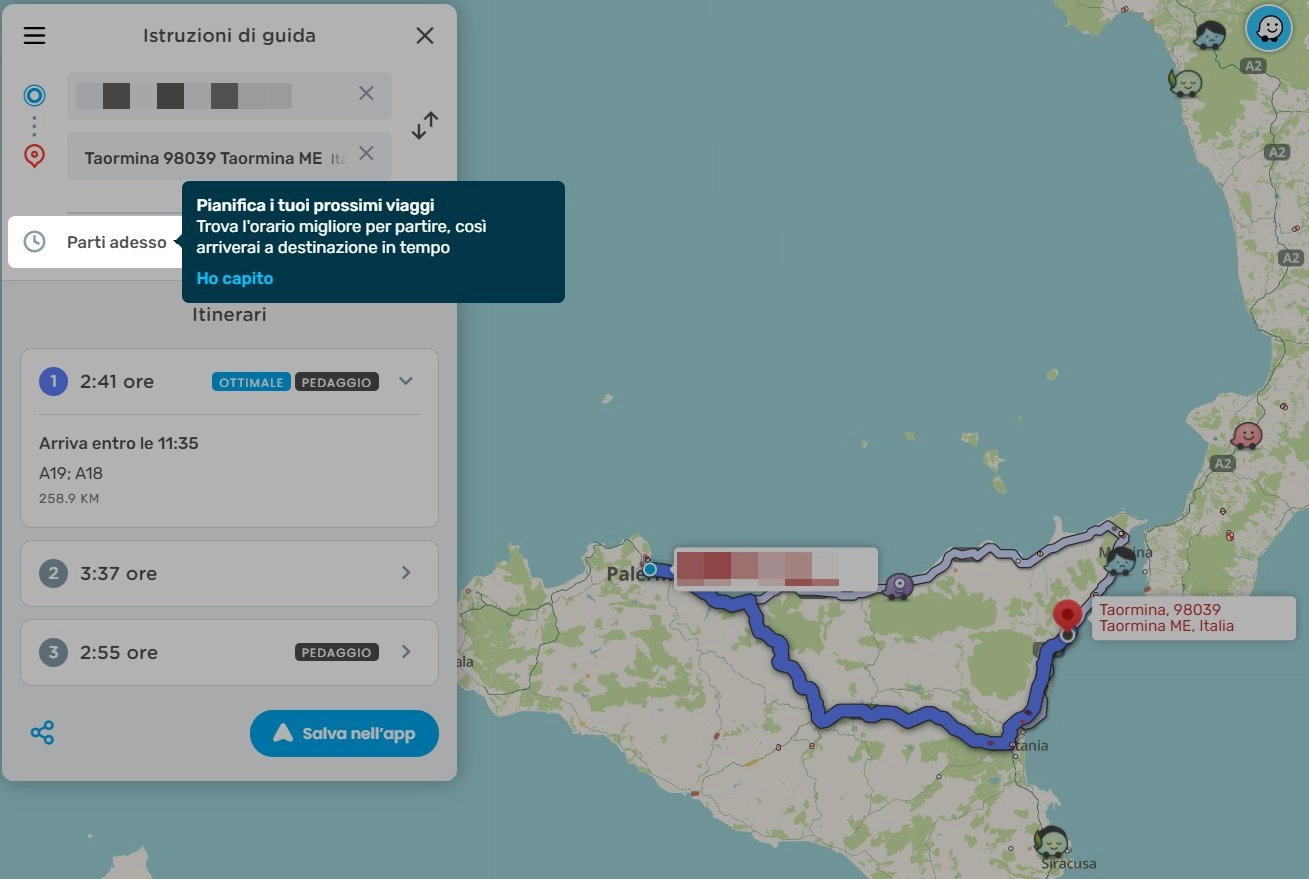Dismiss tooltip with Ho capito

[x=235, y=278]
